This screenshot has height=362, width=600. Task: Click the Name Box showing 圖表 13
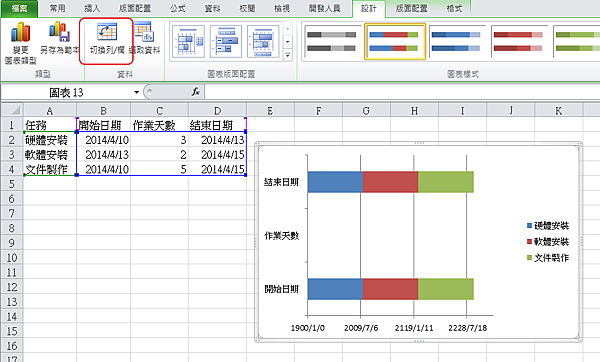point(67,92)
